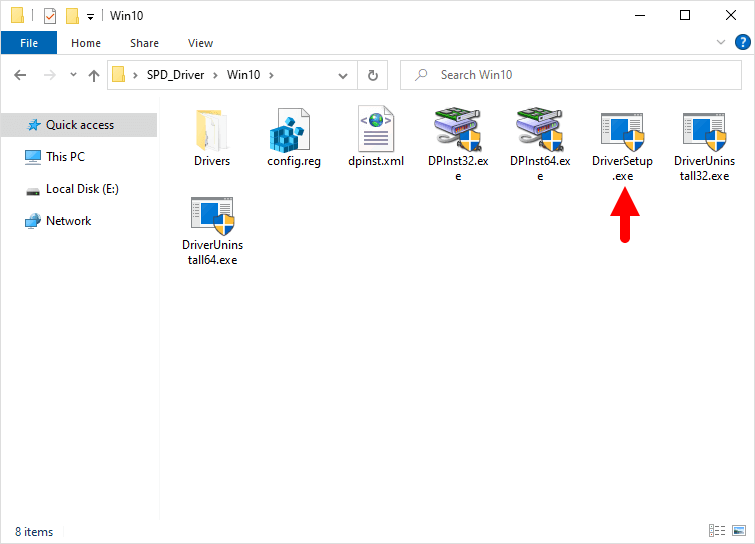Select the DriverUninstall32.exe icon
This screenshot has width=755, height=544.
coord(704,132)
